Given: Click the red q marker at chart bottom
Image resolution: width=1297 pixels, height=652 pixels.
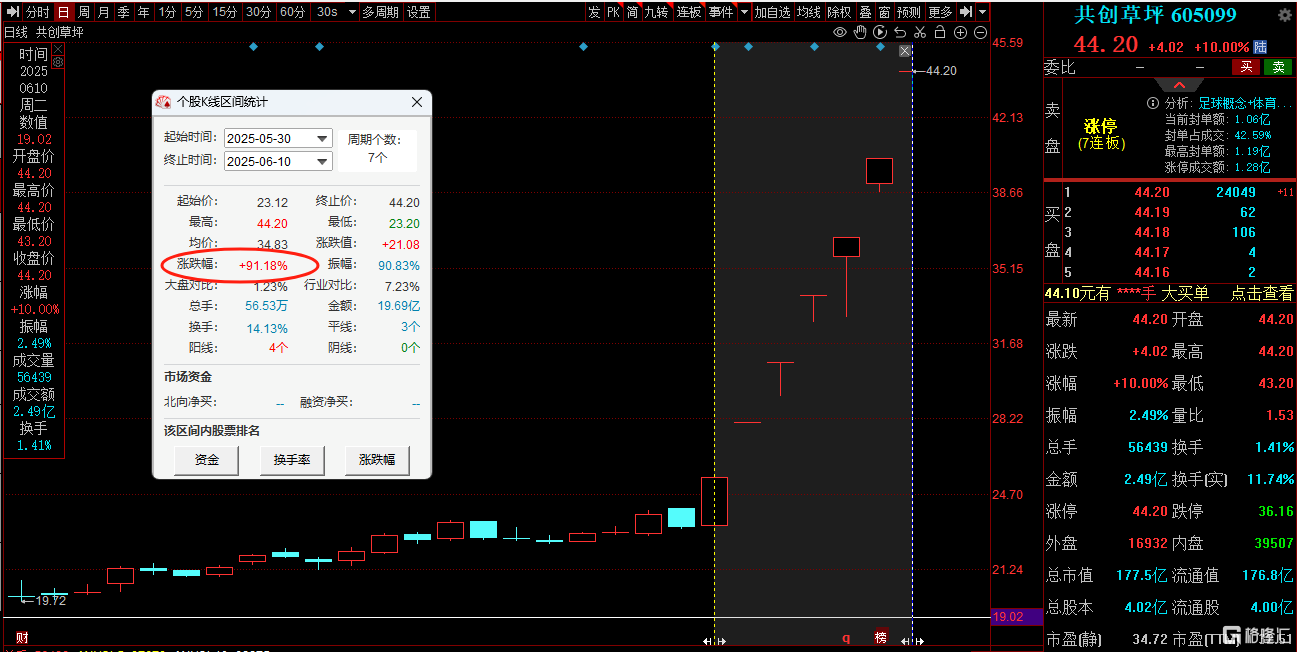Looking at the screenshot, I should click(845, 637).
